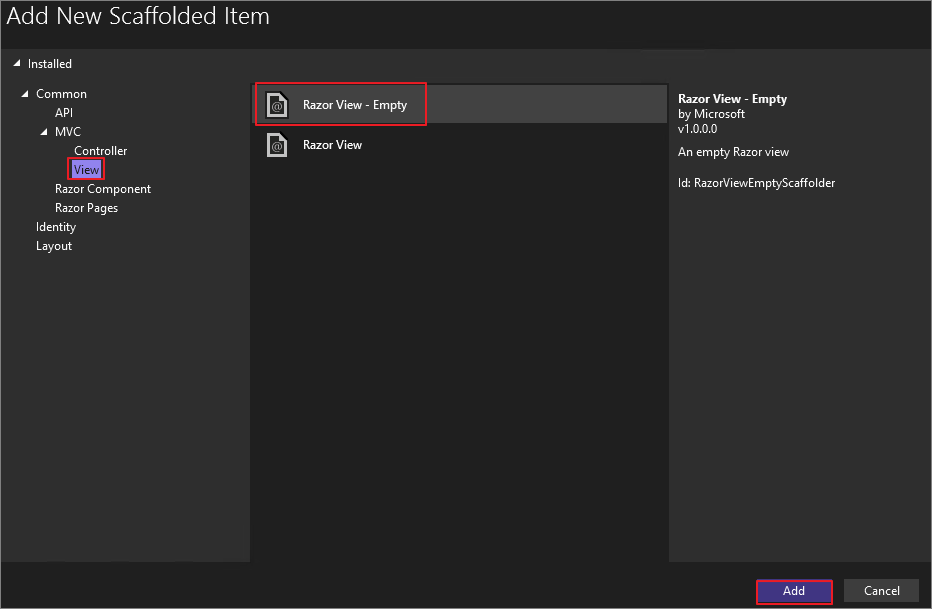Choose the Razor View template
This screenshot has width=932, height=609.
[x=459, y=145]
